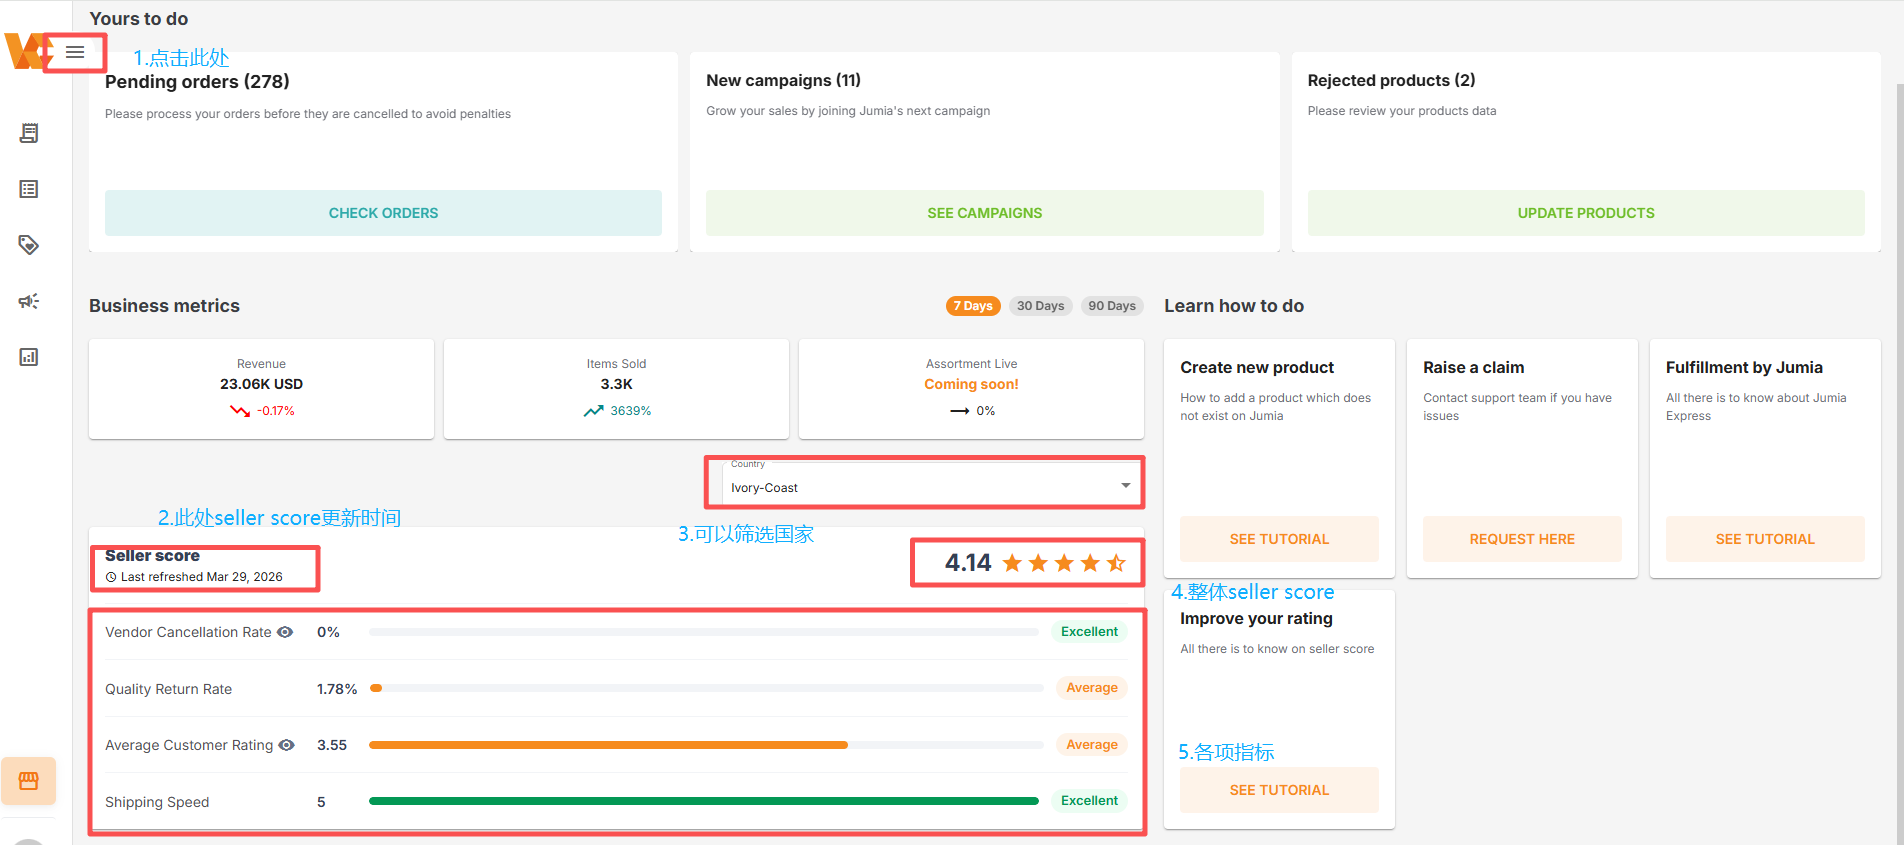Click the CHECK ORDERS button
The width and height of the screenshot is (1904, 845).
(383, 213)
